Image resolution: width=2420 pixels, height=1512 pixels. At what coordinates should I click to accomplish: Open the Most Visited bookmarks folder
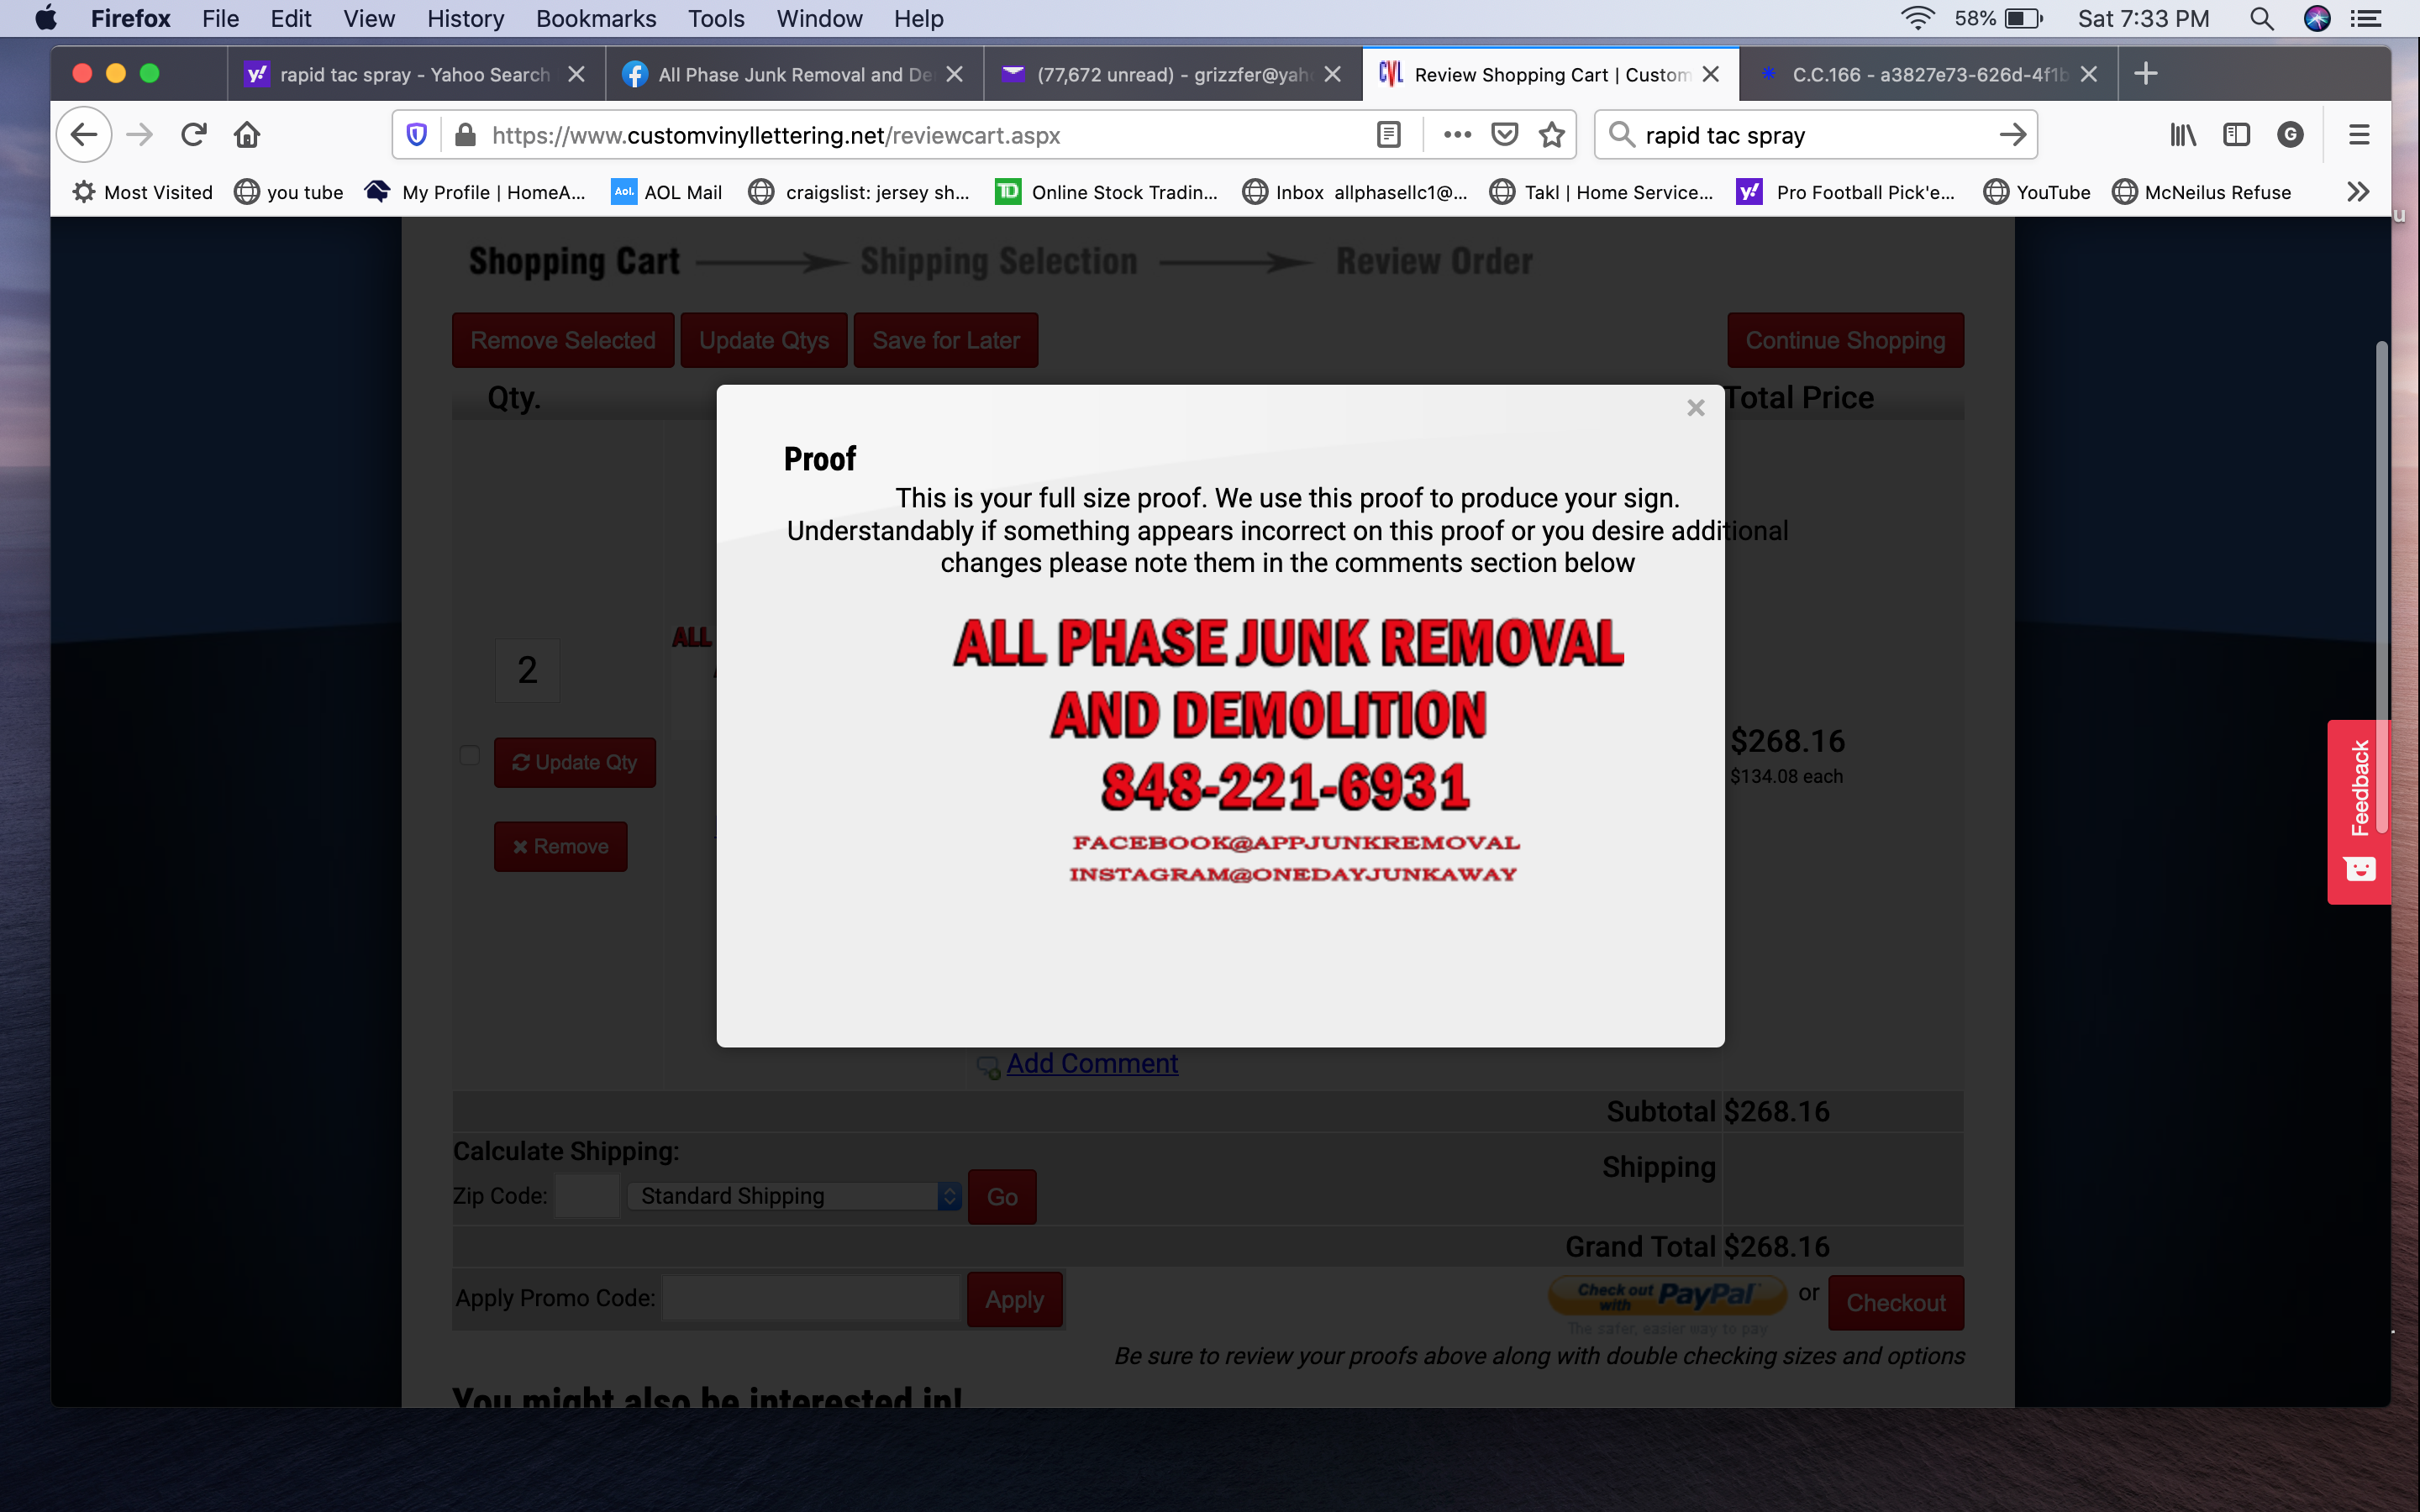pyautogui.click(x=143, y=192)
